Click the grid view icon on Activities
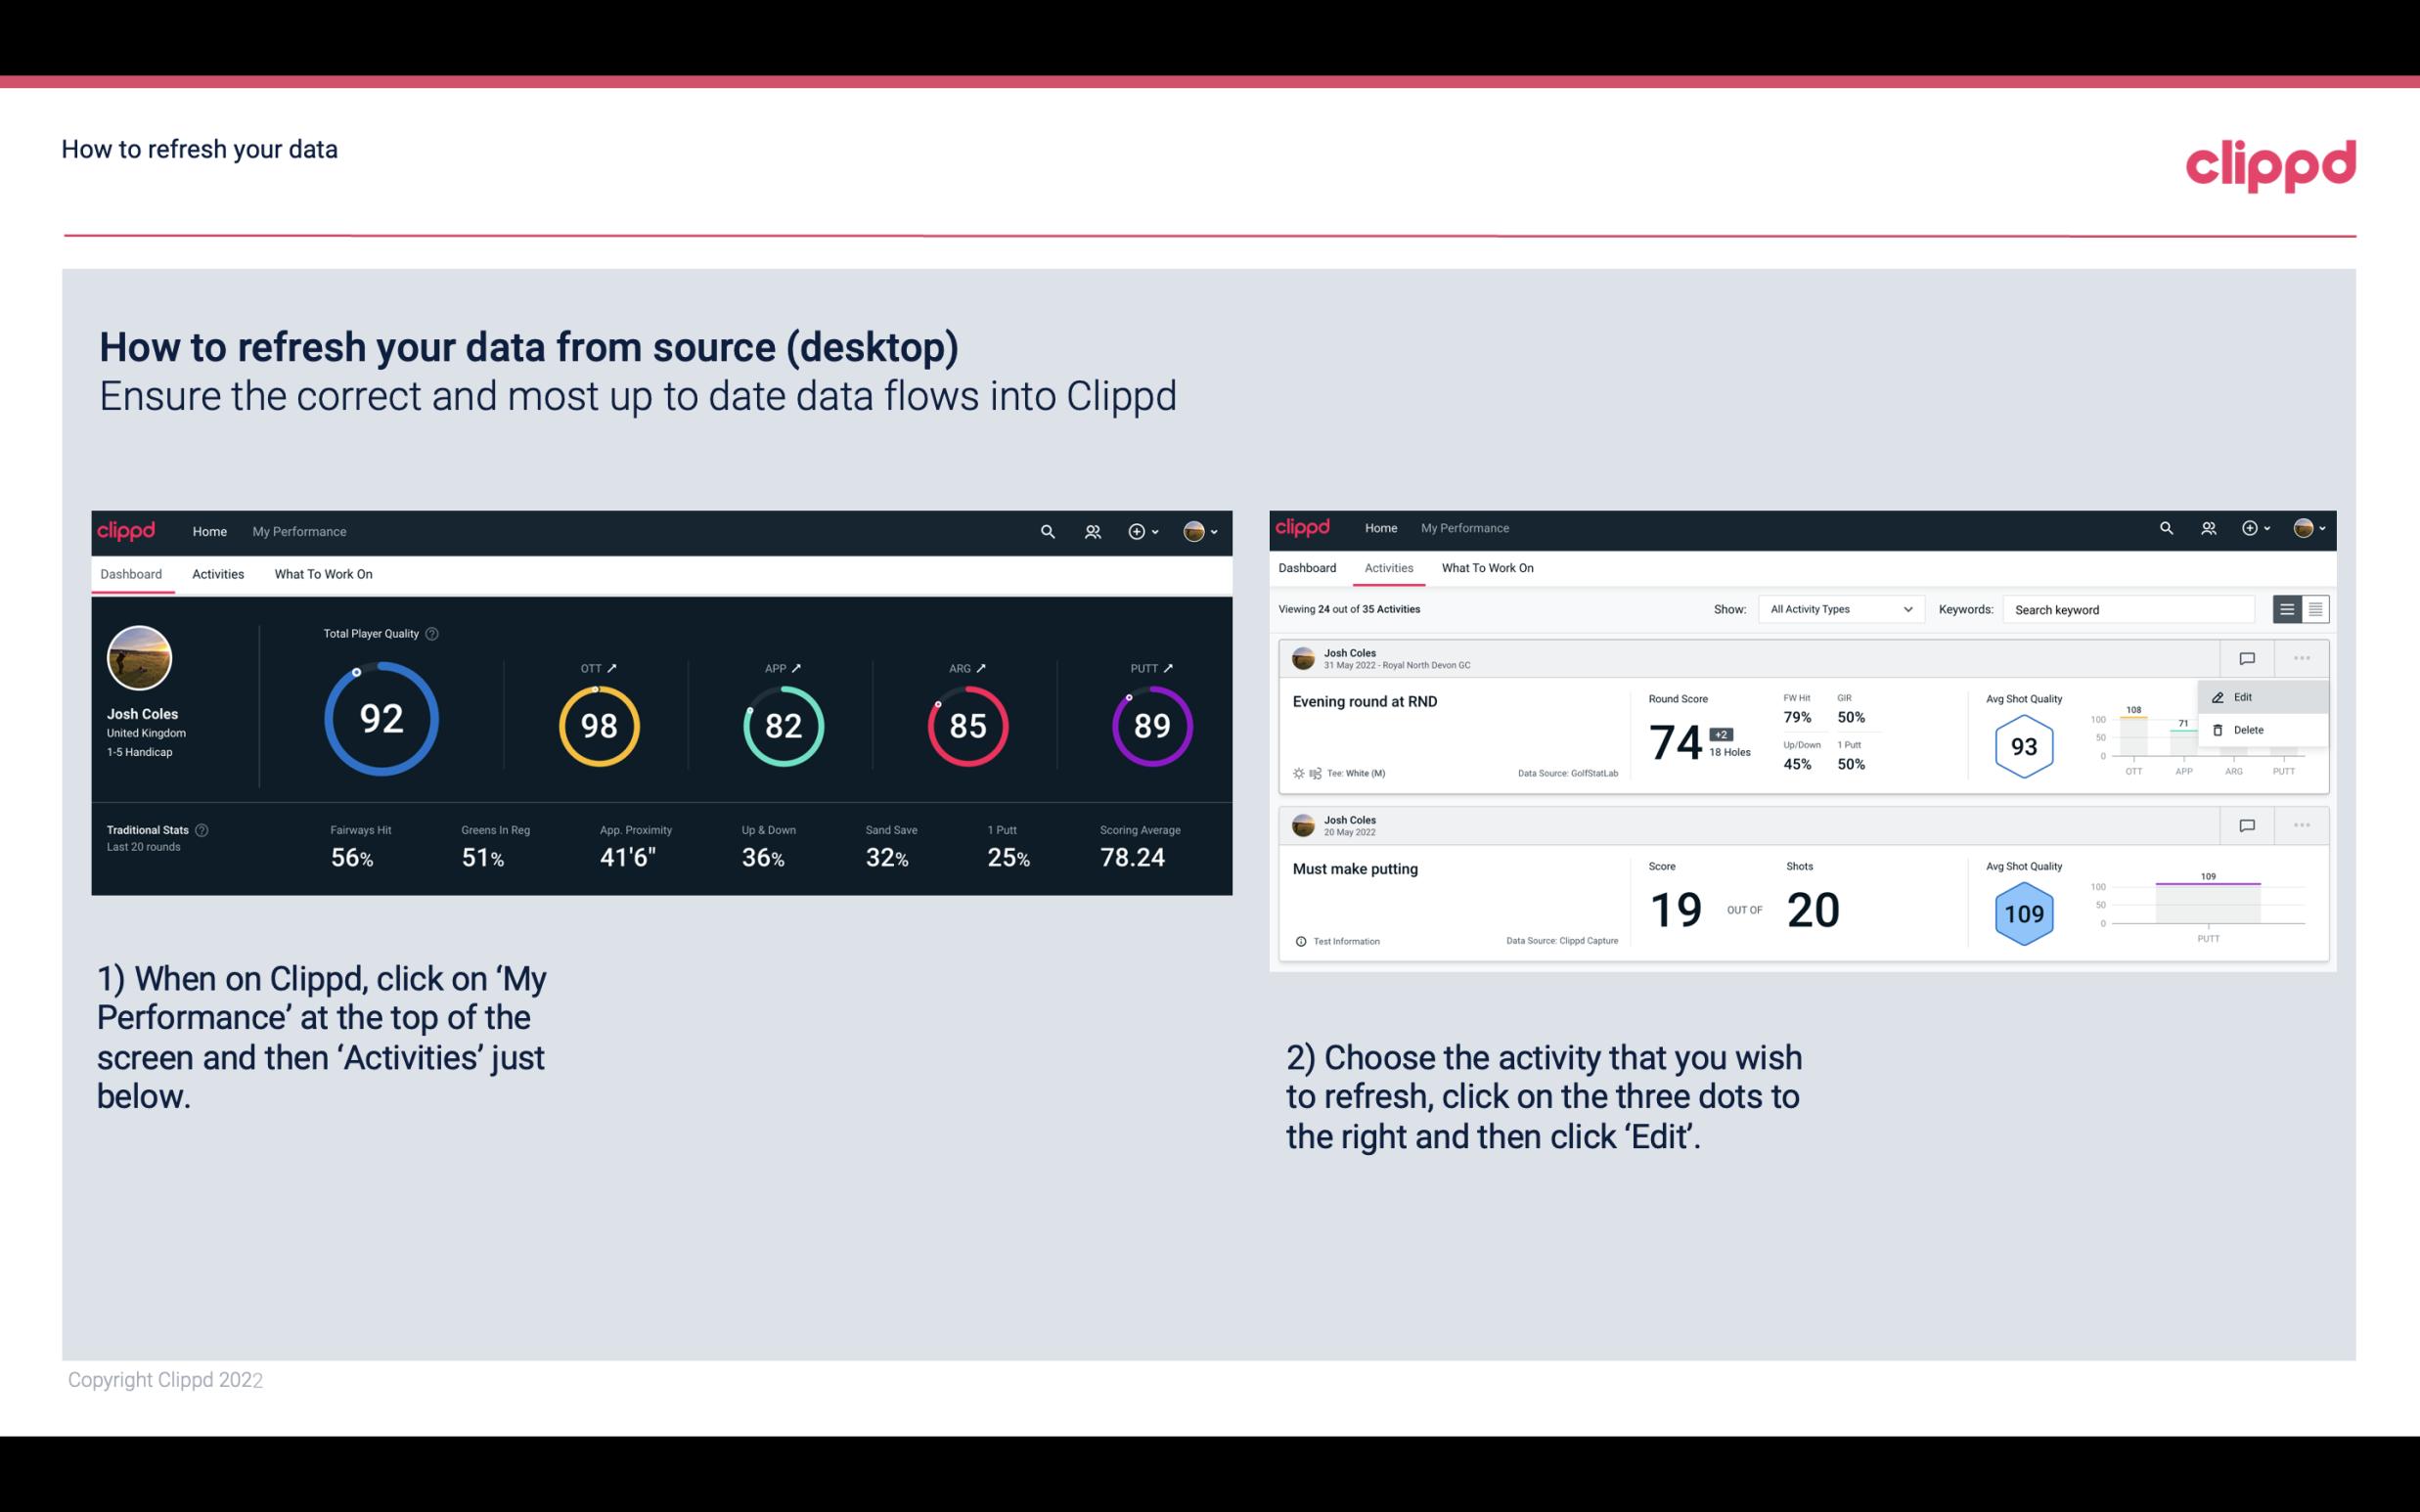 pos(2313,608)
